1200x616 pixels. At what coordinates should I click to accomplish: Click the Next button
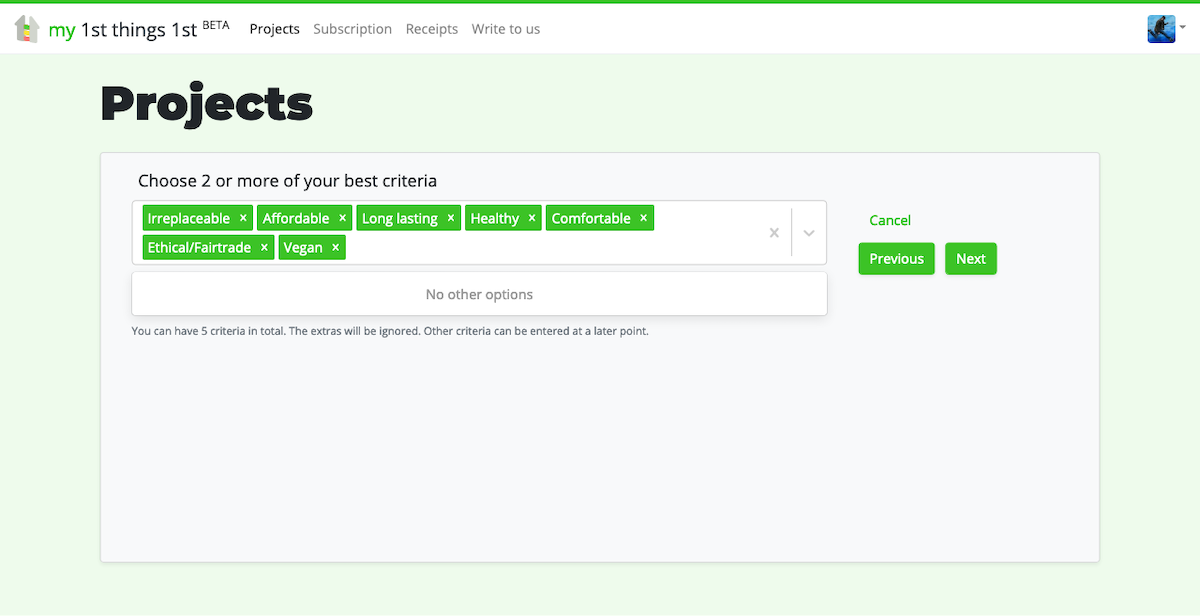tap(971, 259)
